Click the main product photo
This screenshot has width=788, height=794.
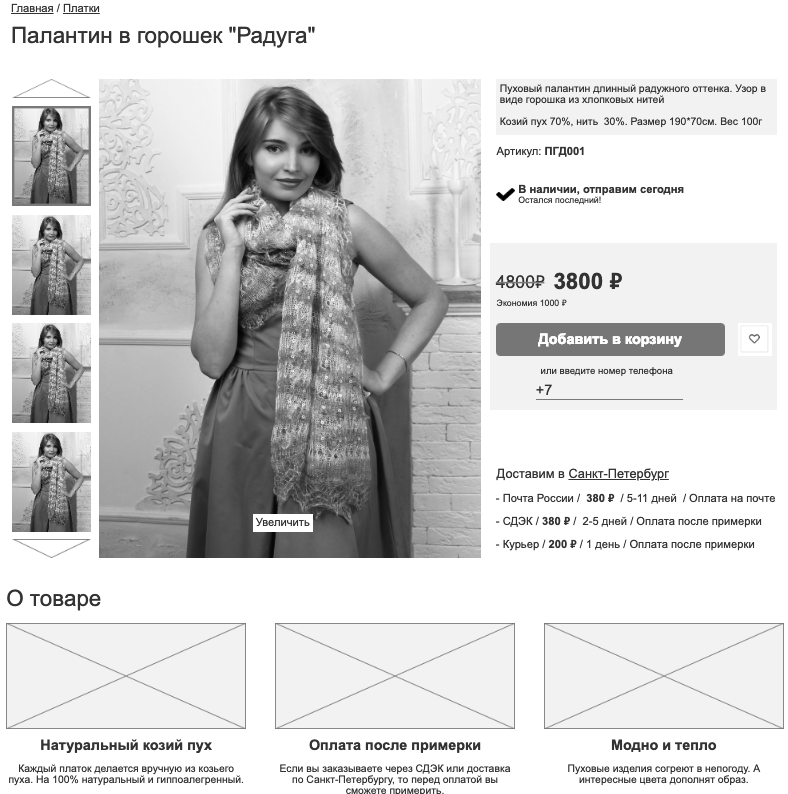pos(290,318)
